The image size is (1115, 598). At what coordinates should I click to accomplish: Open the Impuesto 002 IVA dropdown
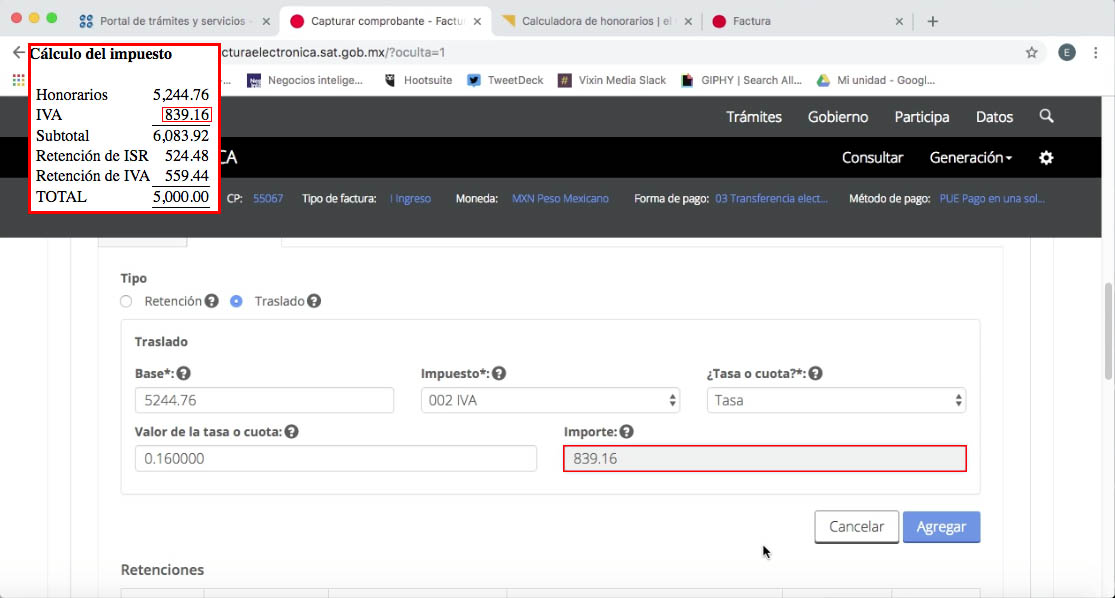tap(550, 400)
